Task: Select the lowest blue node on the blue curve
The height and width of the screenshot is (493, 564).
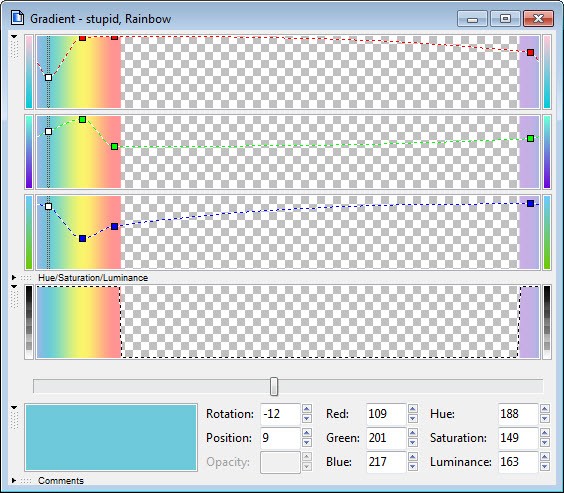Action: point(82,238)
